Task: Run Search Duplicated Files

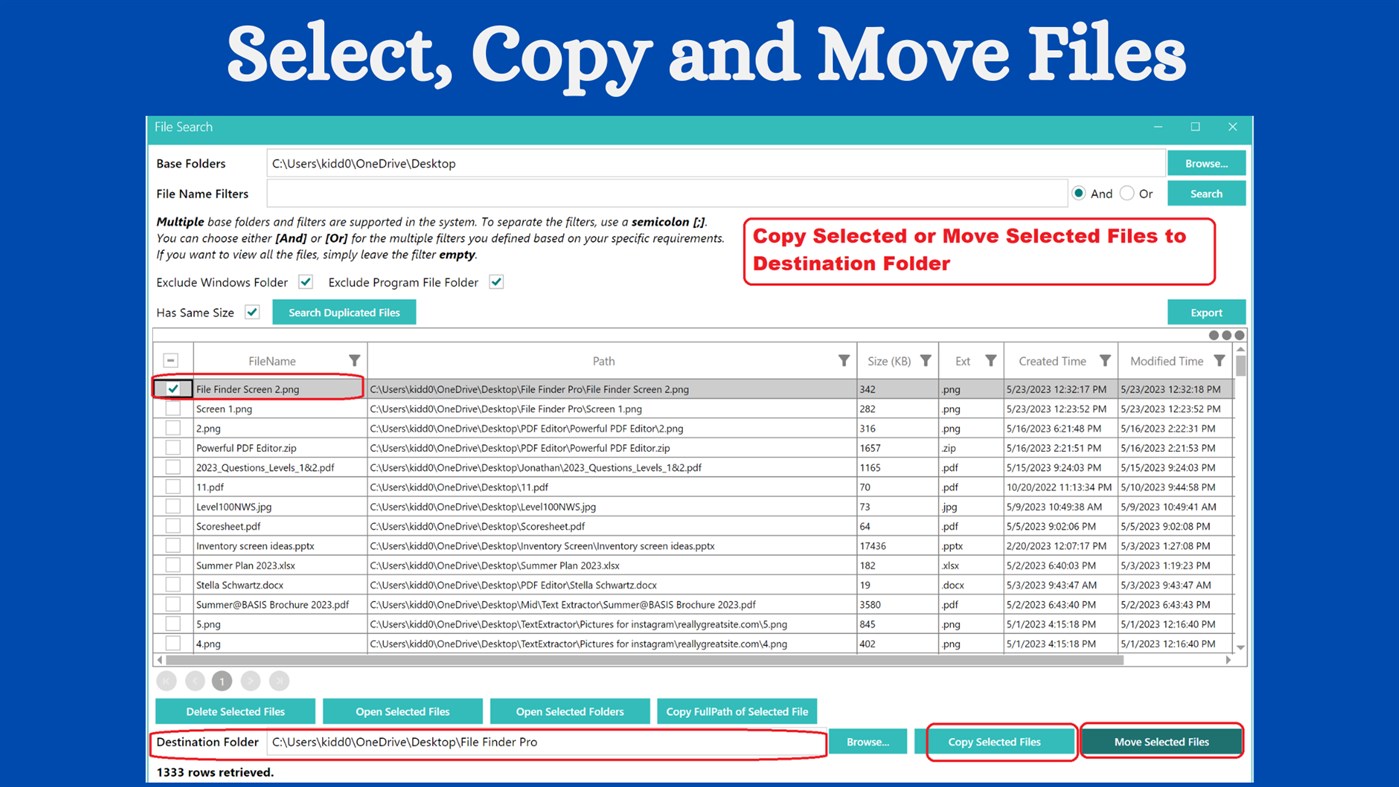Action: 344,311
